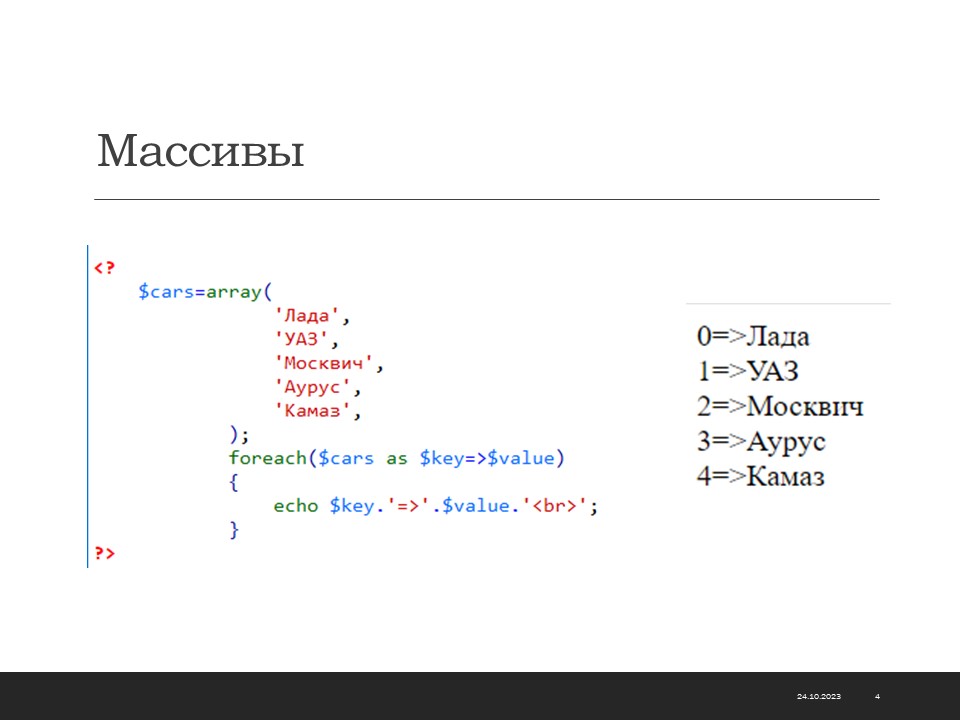960x720 pixels.
Task: Click the 'Лада' string in the code
Action: (x=311, y=317)
